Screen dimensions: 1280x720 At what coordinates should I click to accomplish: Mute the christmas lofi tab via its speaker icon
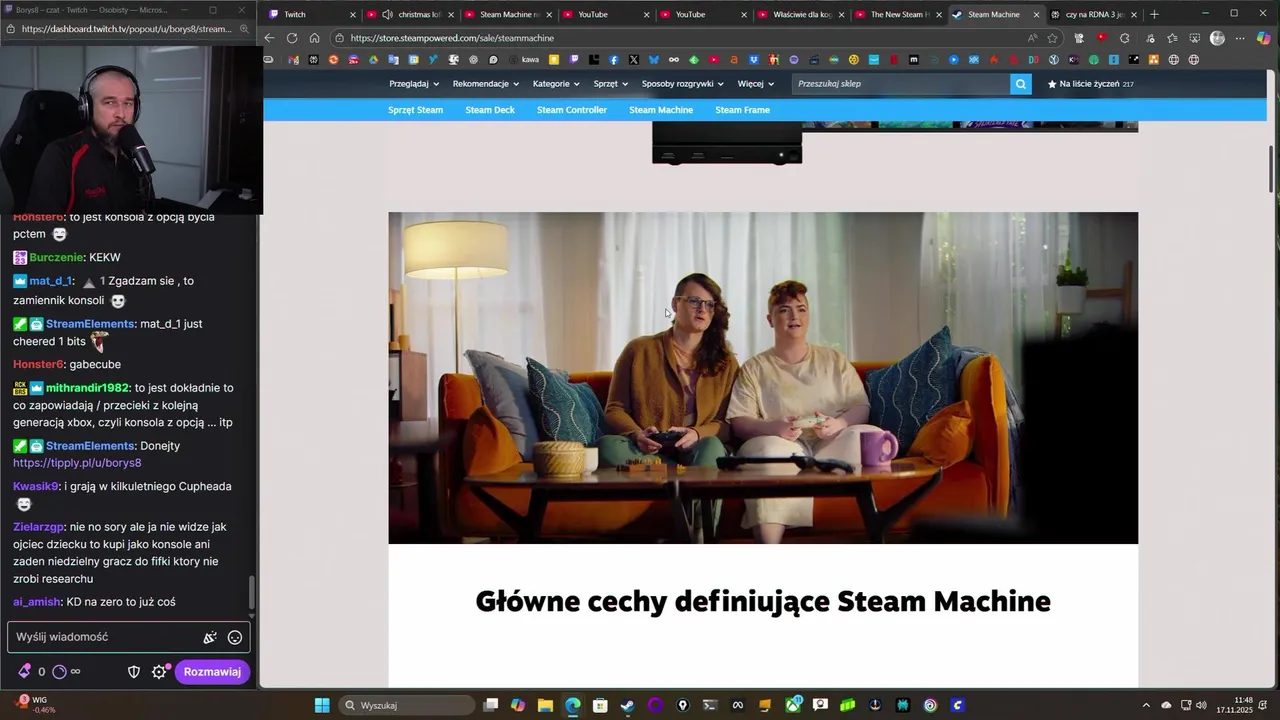(x=387, y=14)
